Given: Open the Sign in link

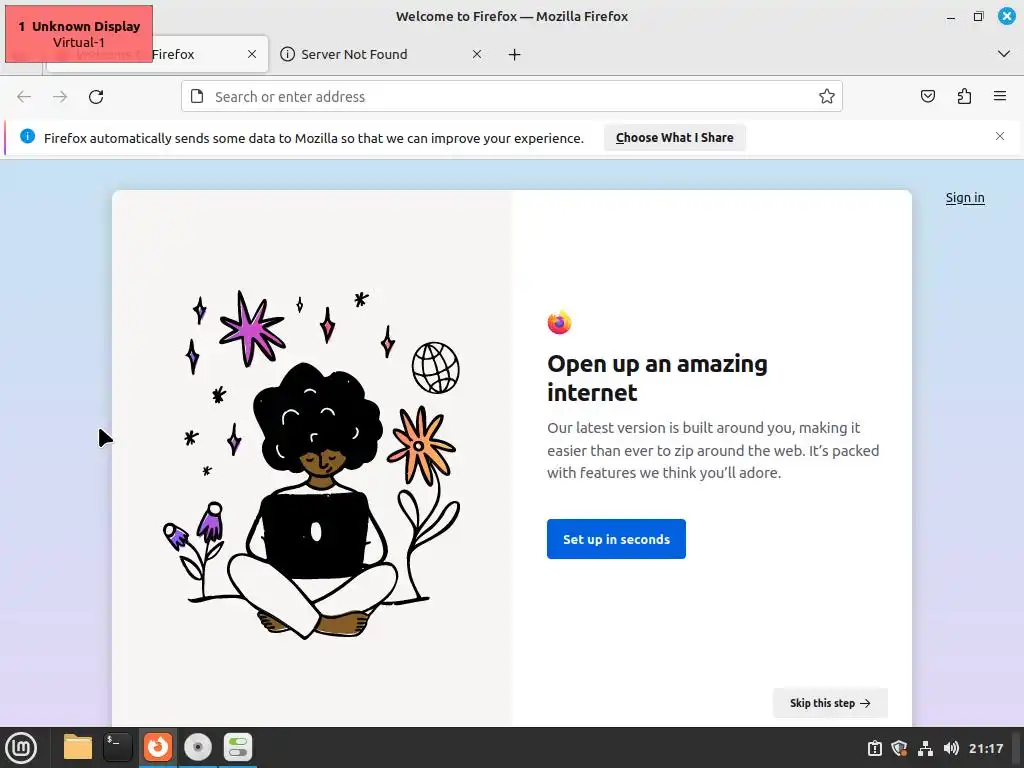Looking at the screenshot, I should (965, 198).
